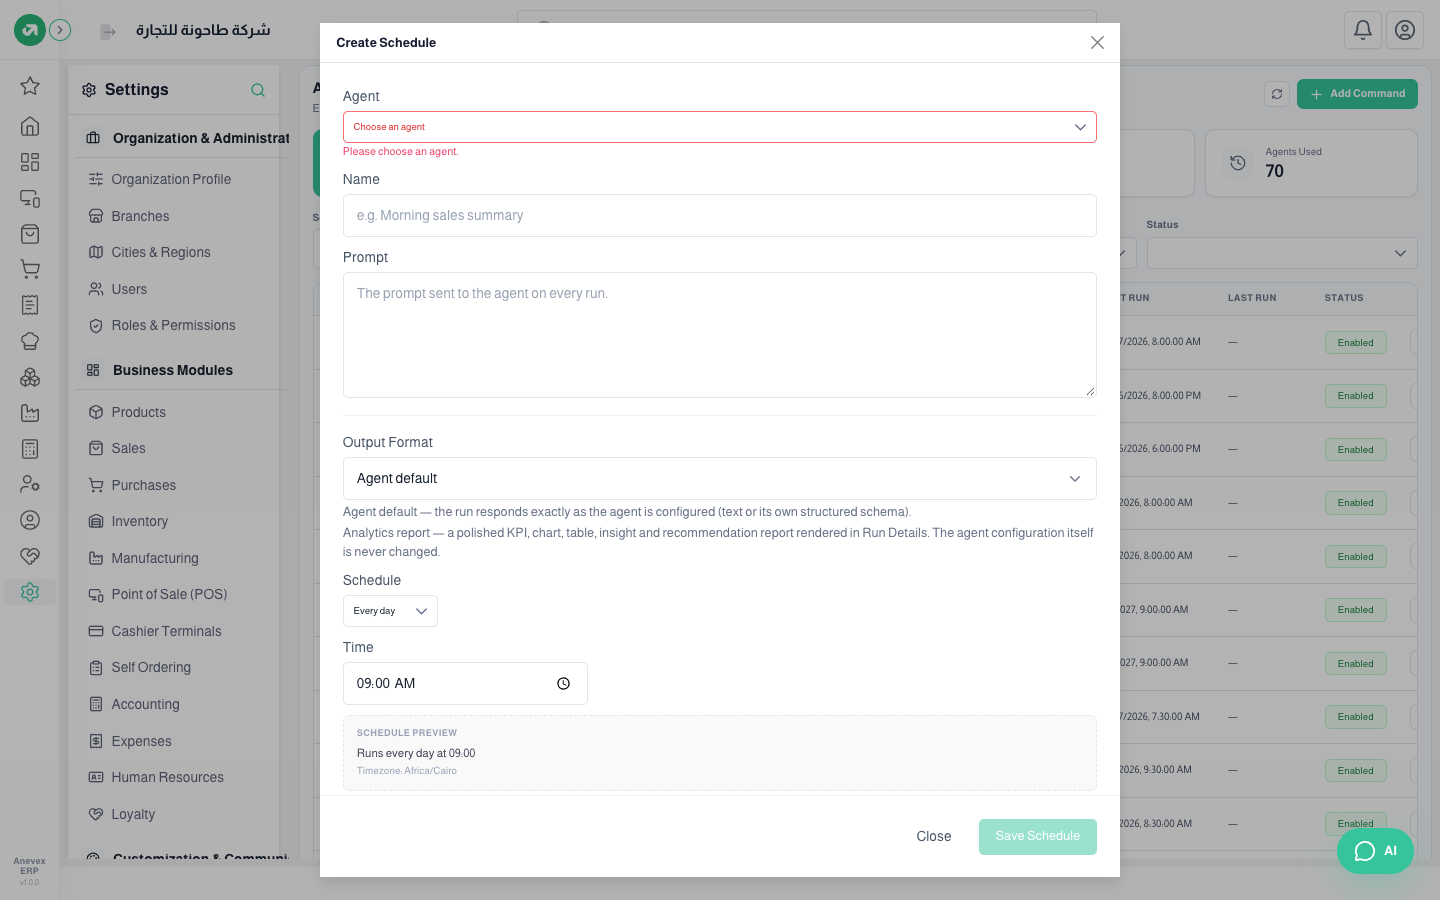1440x900 pixels.
Task: Click the Add Command button
Action: click(x=1357, y=94)
